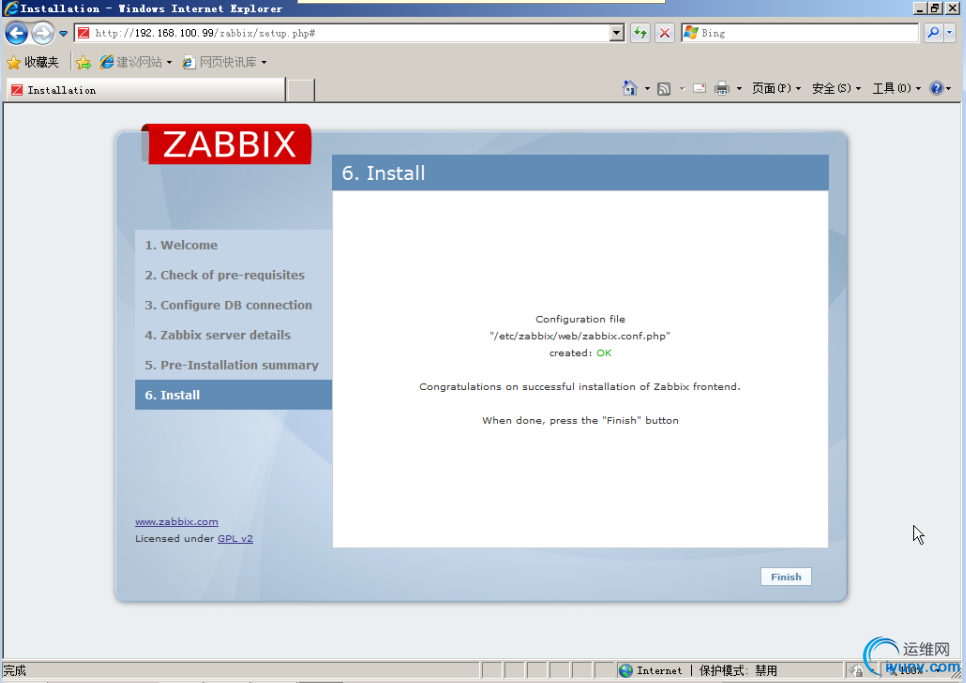Open the 页面(P) page menu
The image size is (966, 683).
(x=776, y=88)
